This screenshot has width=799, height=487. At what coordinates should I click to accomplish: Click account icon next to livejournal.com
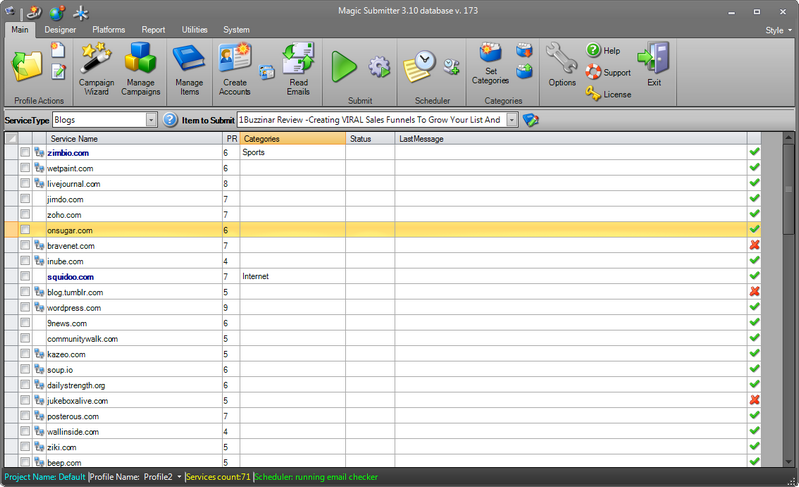39,183
